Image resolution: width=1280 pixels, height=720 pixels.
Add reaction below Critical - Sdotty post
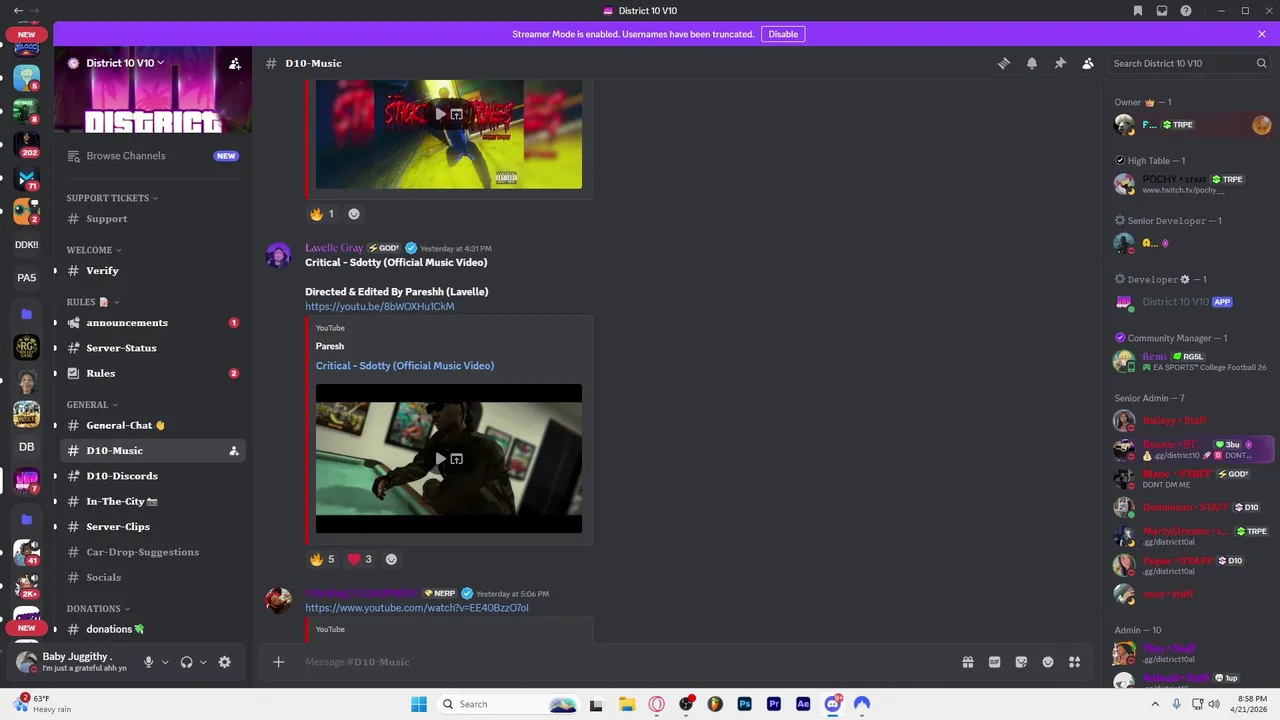(x=391, y=559)
